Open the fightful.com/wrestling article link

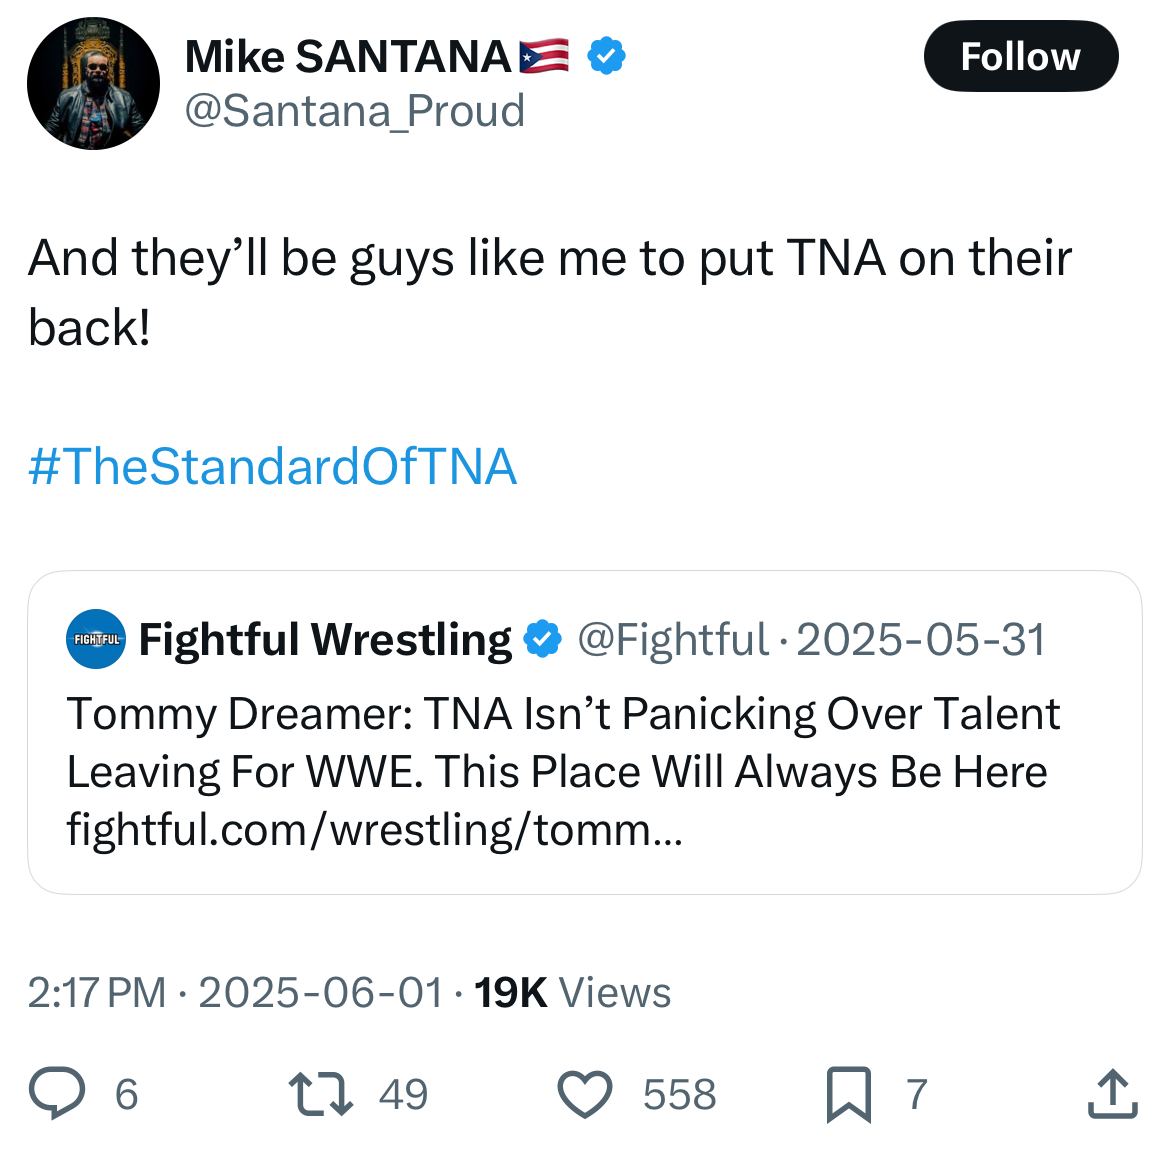tap(374, 830)
